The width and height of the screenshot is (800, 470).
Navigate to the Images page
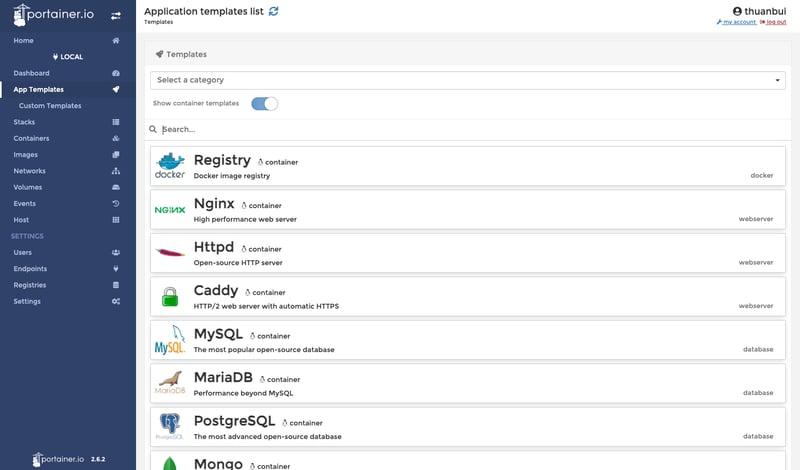pos(26,155)
